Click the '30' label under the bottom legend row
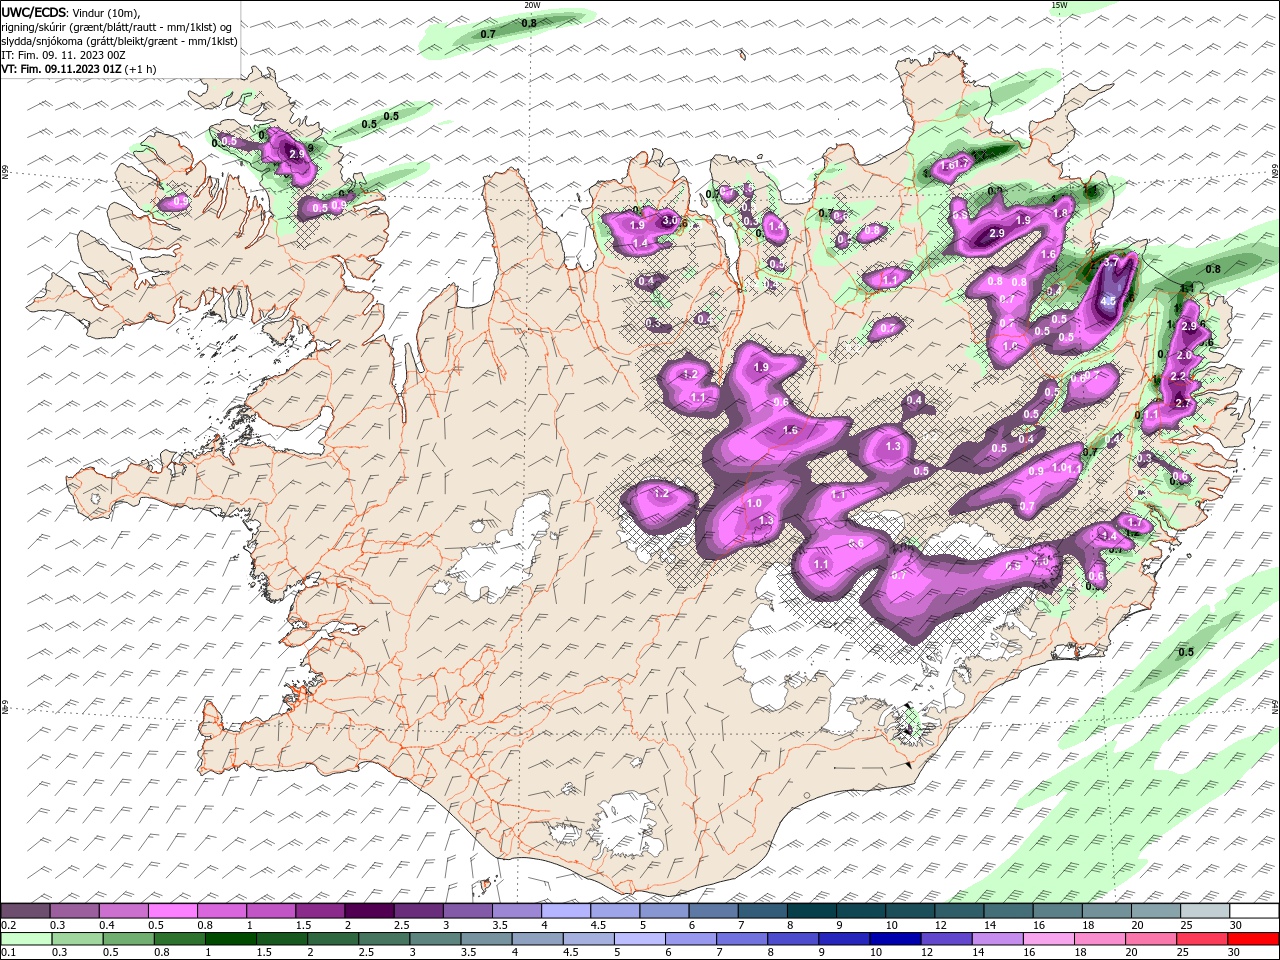The width and height of the screenshot is (1280, 960). point(1236,953)
